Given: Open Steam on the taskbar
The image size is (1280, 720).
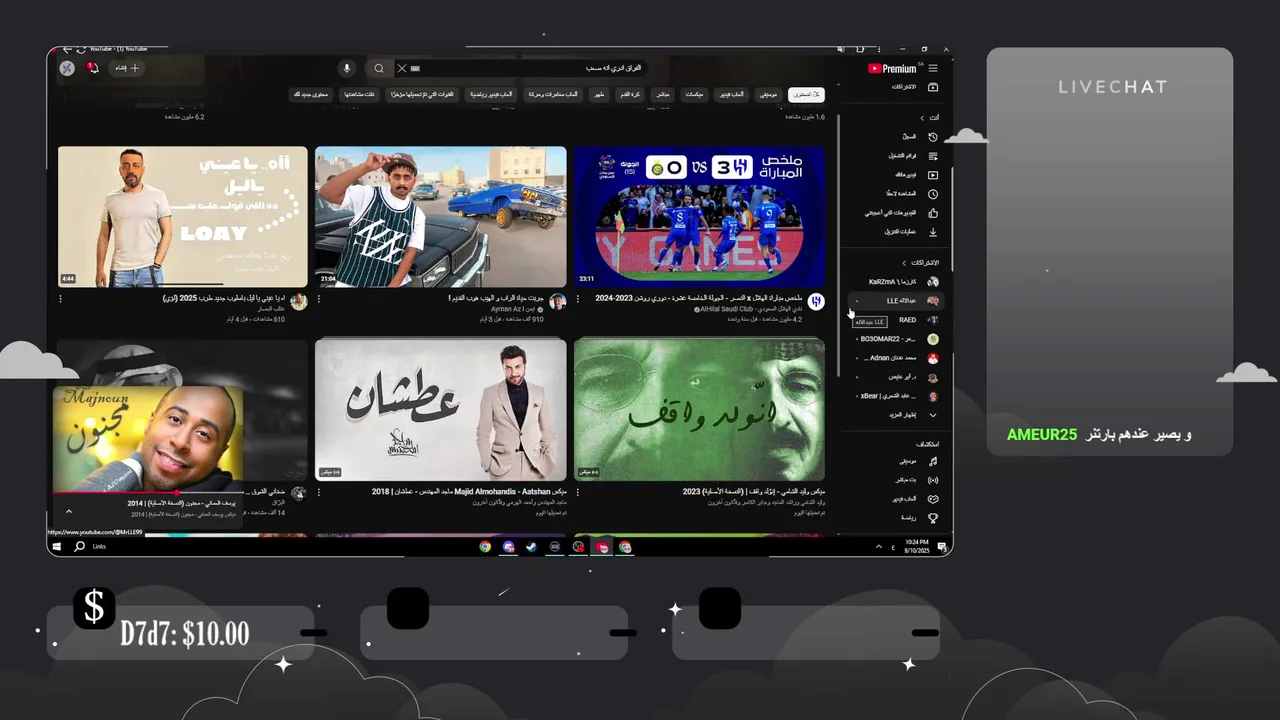Looking at the screenshot, I should 531,547.
